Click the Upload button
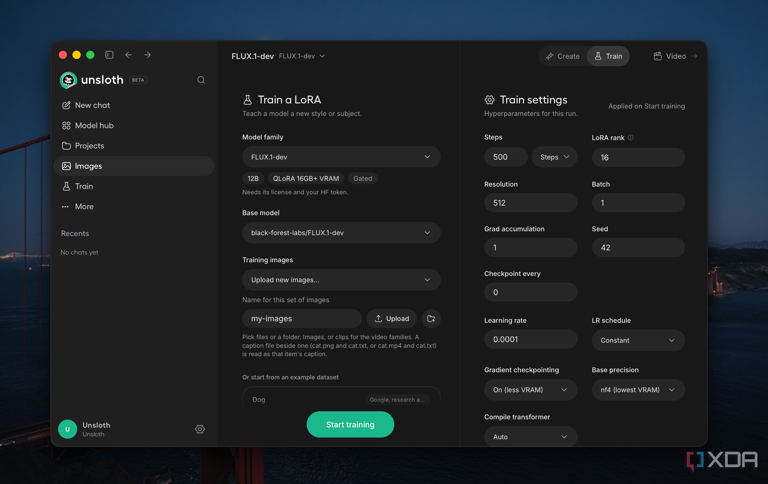 click(x=392, y=318)
